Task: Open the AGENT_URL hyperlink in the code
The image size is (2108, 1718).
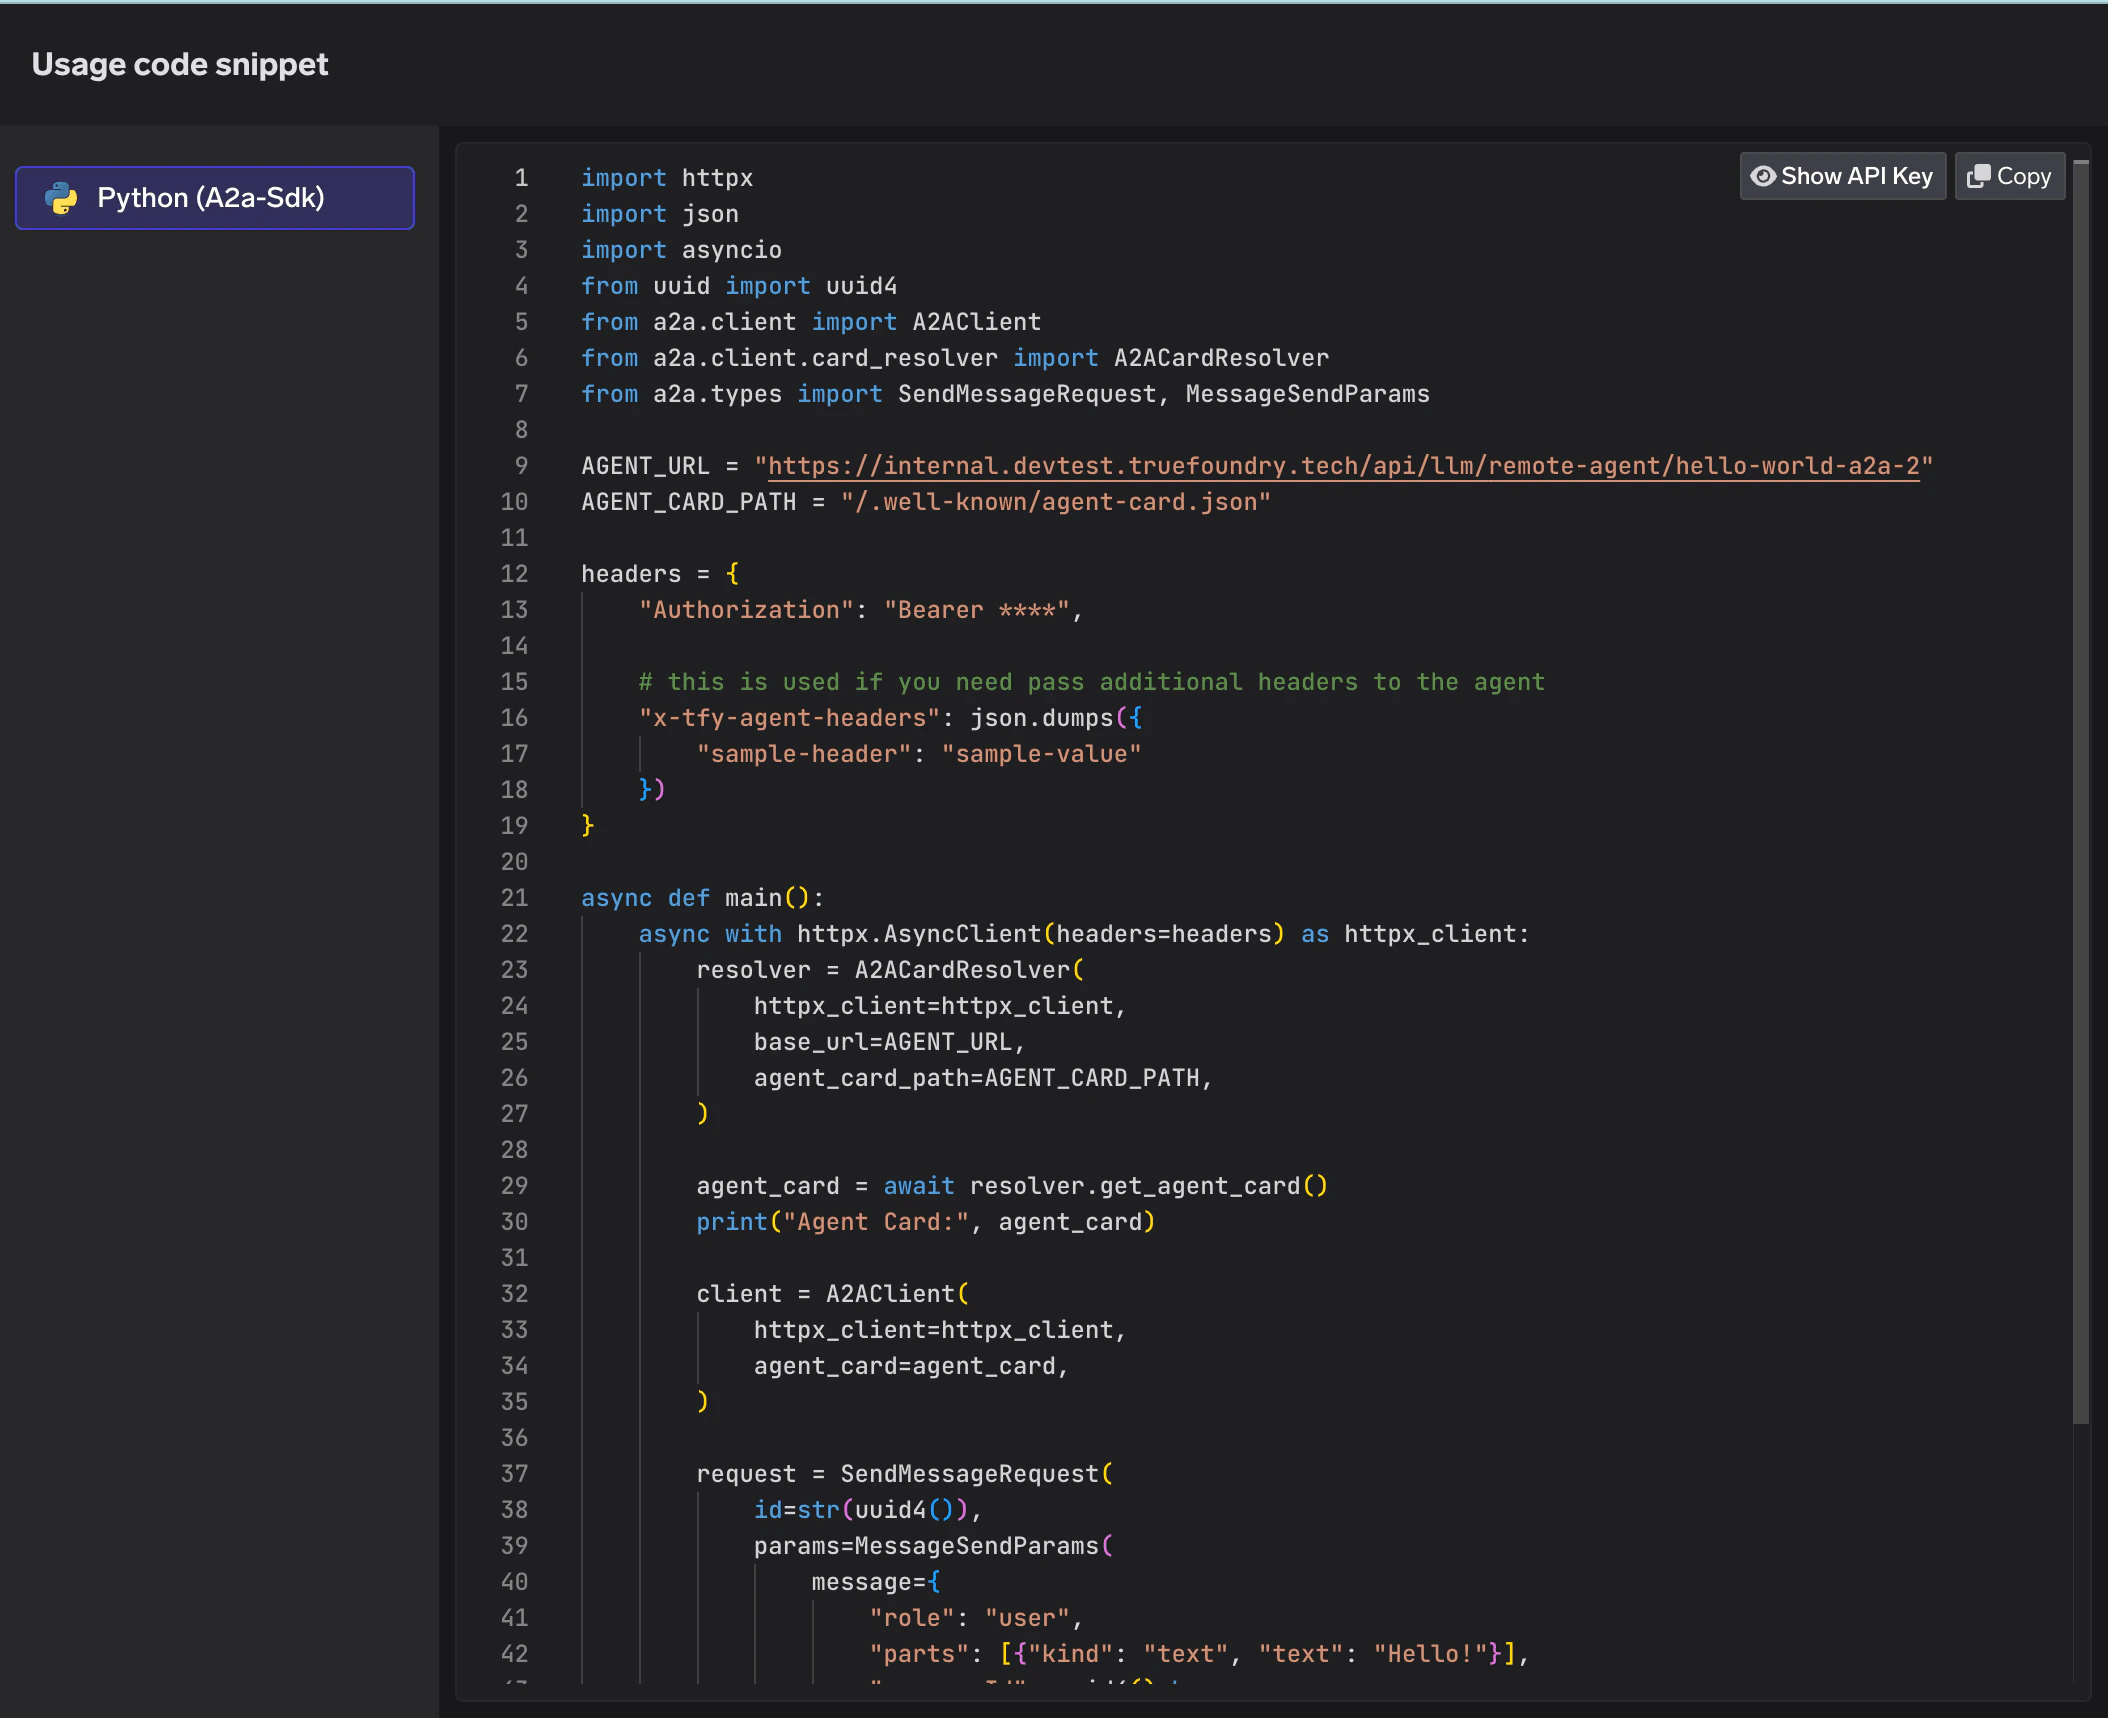Action: tap(1343, 465)
